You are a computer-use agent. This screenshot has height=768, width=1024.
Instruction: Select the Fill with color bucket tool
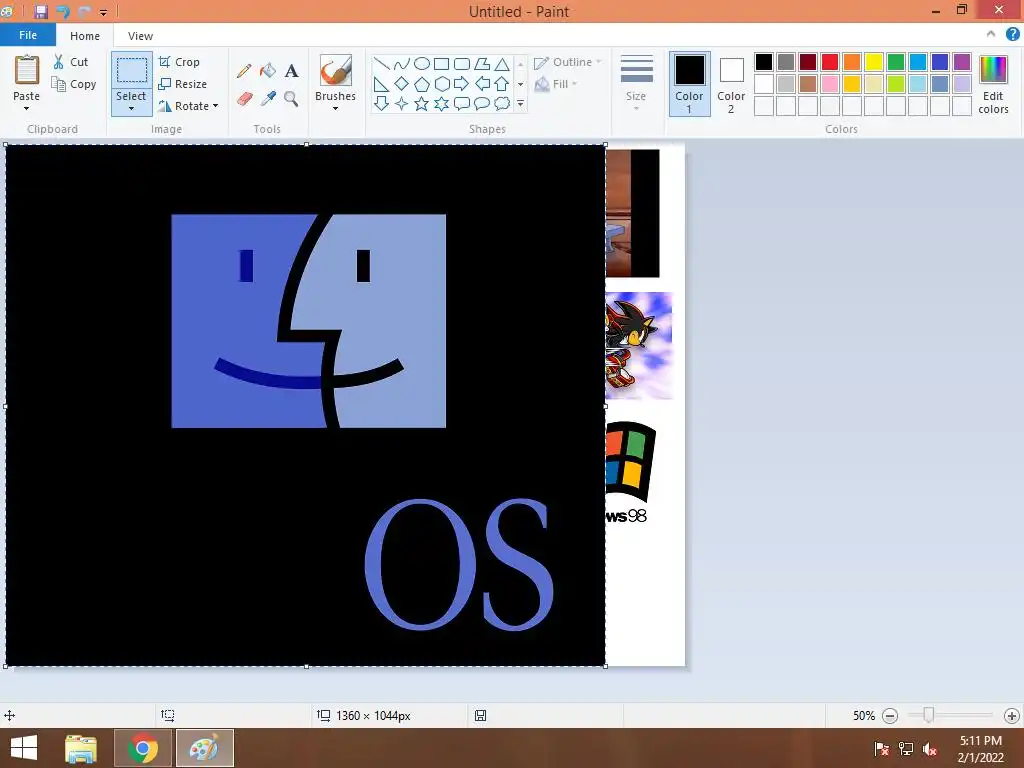[x=268, y=71]
